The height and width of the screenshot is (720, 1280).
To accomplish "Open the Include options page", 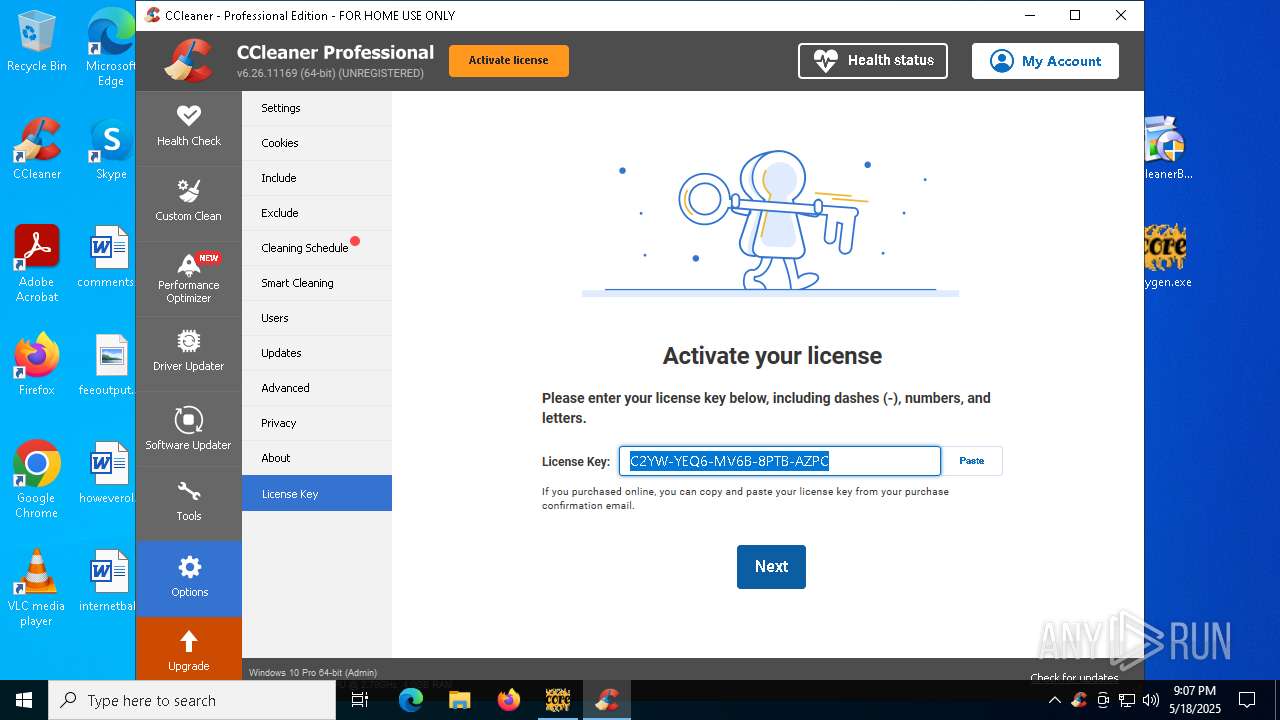I will click(x=317, y=178).
